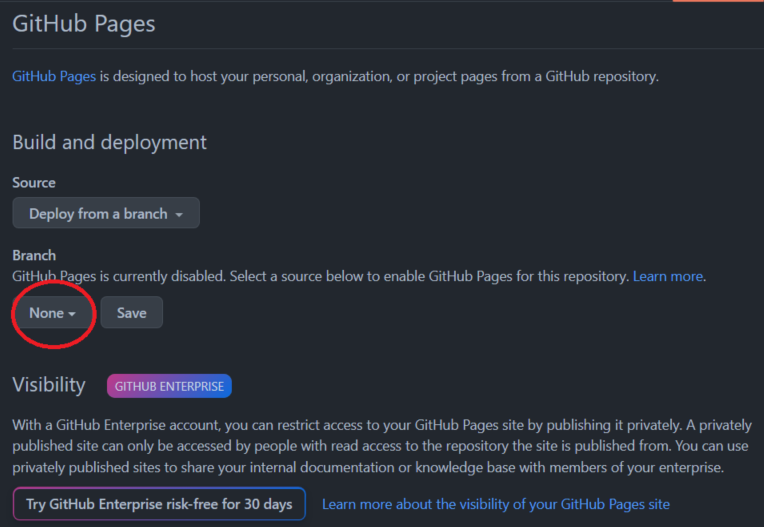Select the Visibility section heading
The height and width of the screenshot is (527, 764).
coord(49,385)
